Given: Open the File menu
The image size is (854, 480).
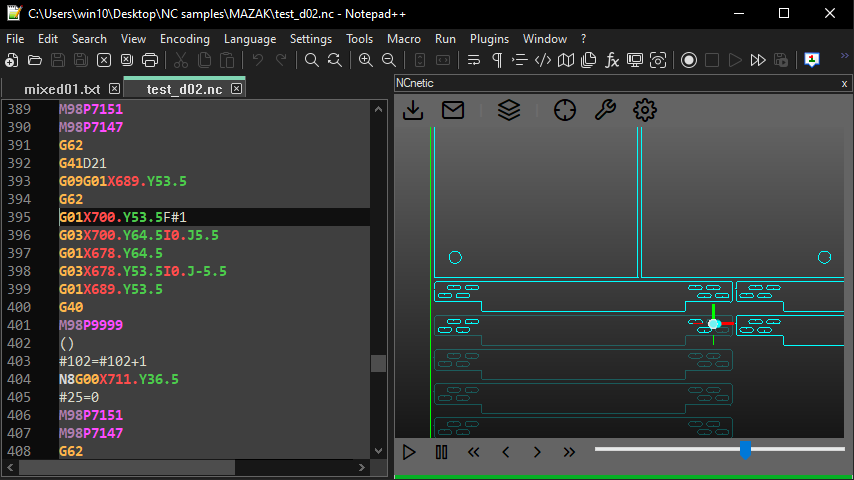Looking at the screenshot, I should click(15, 39).
